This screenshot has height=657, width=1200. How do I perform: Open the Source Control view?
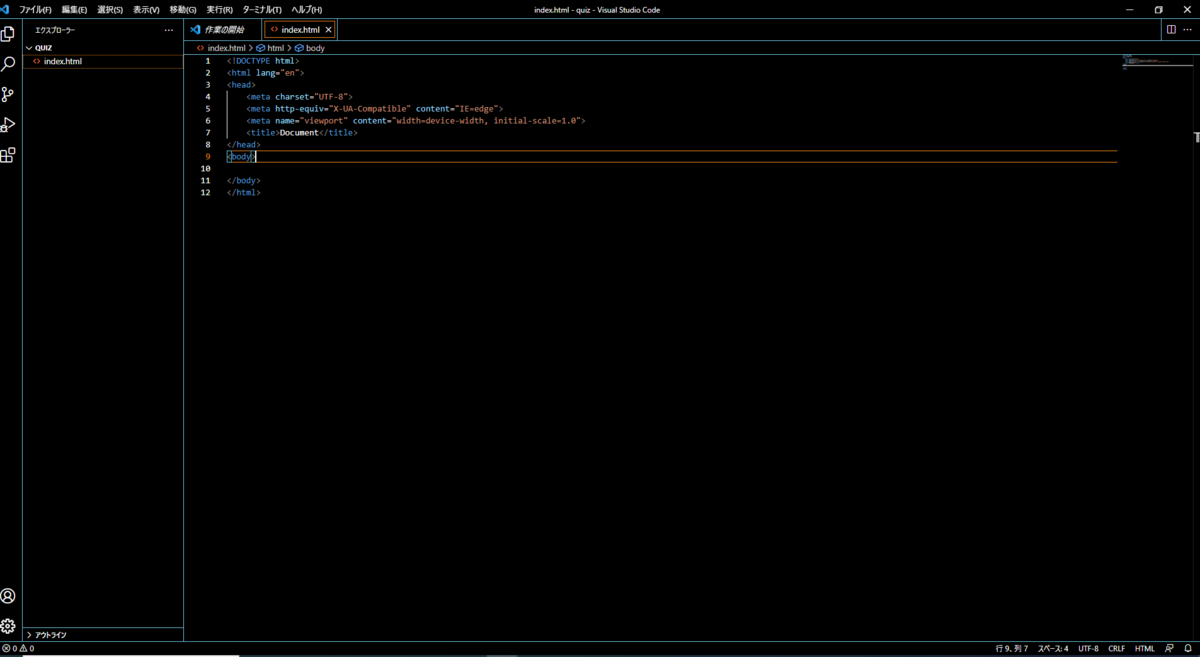pyautogui.click(x=8, y=94)
